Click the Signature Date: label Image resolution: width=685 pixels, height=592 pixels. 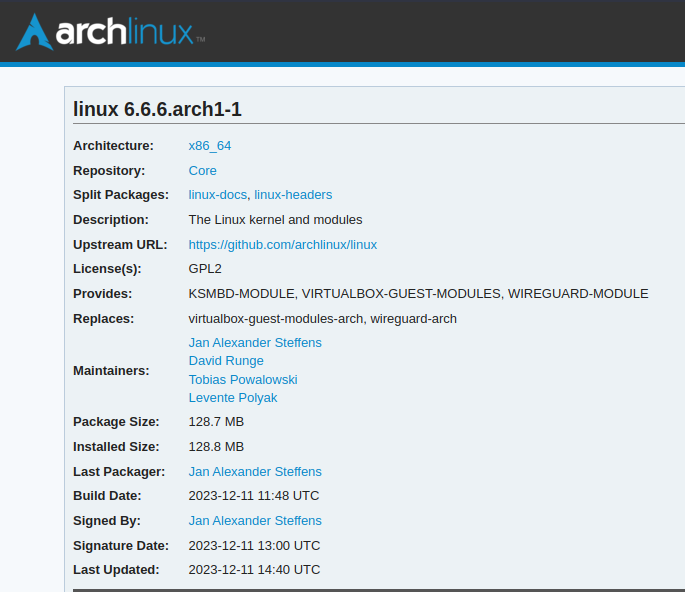point(121,545)
